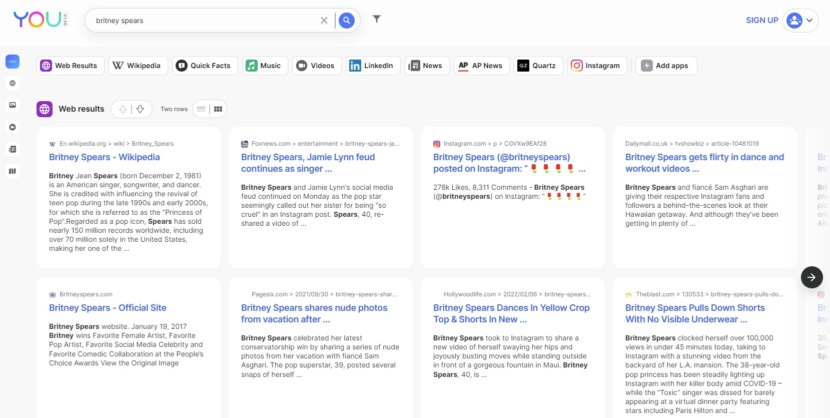Click the Add apps button
Viewport: 830px width, 418px height.
coord(666,66)
